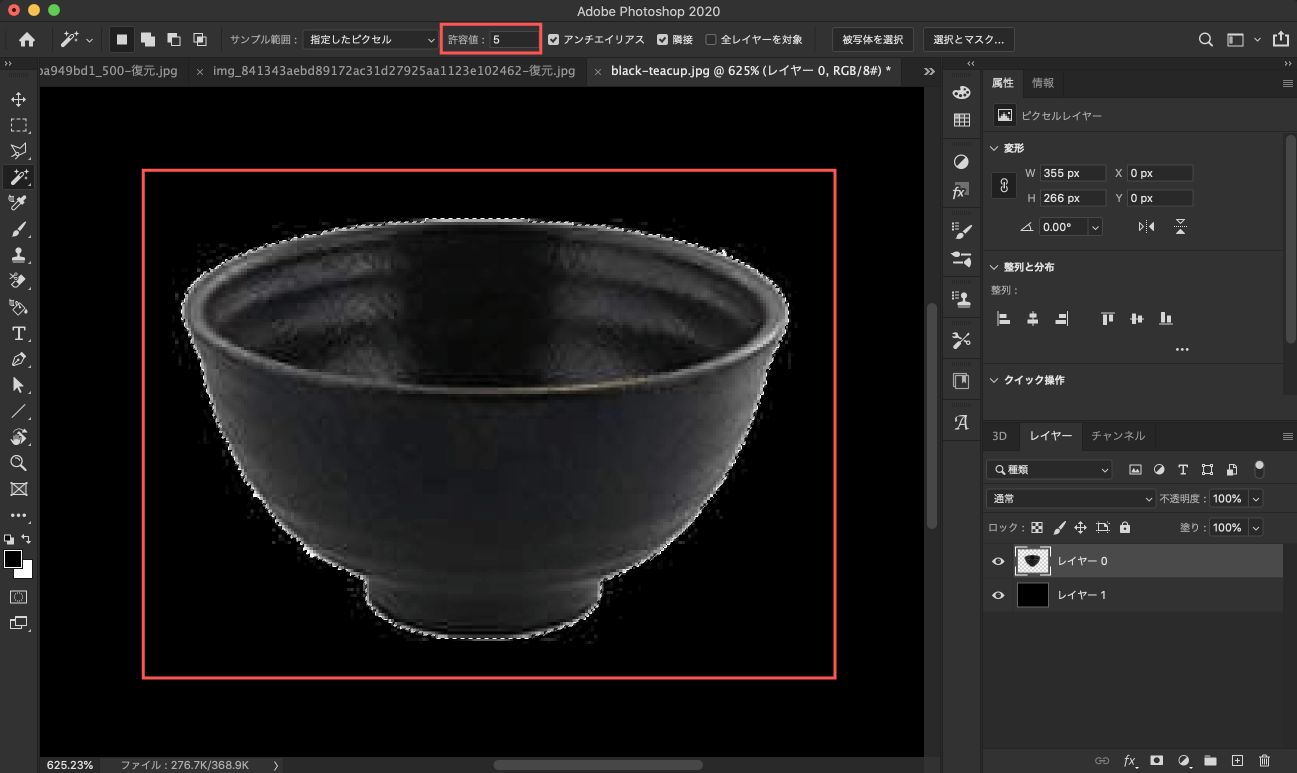Screen dimensions: 1297x773
Task: Select the Paint Bucket tool
Action: click(x=19, y=307)
